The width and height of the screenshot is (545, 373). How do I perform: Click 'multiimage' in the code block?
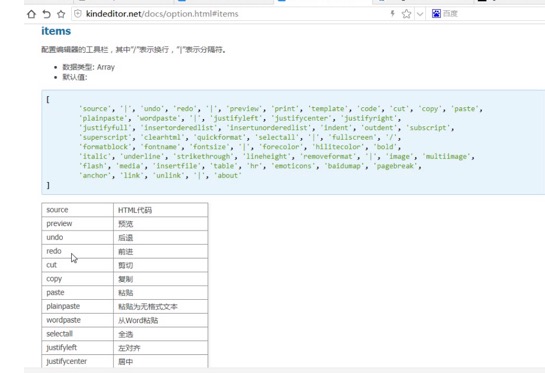click(446, 156)
